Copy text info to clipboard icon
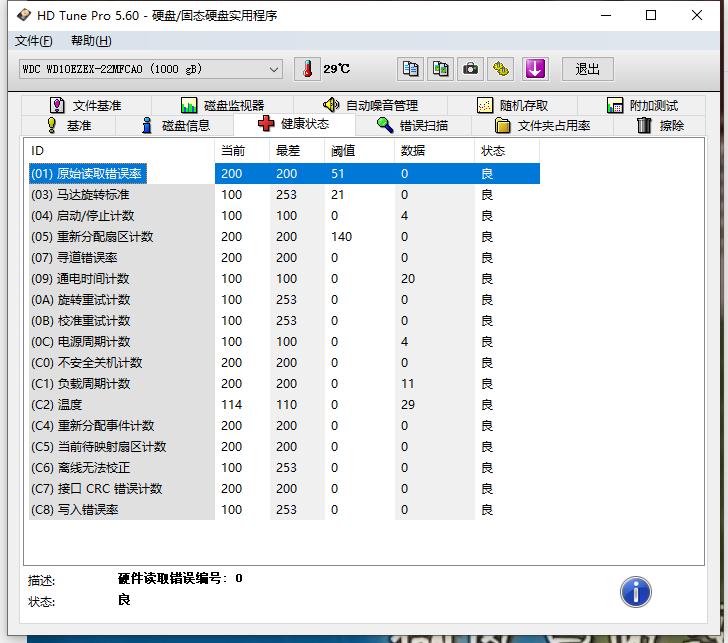Image resolution: width=728 pixels, height=643 pixels. click(410, 69)
